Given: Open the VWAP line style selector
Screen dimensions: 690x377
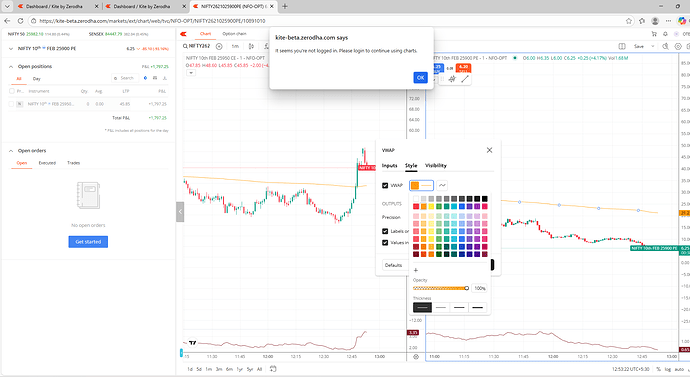Looking at the screenshot, I should click(x=442, y=185).
